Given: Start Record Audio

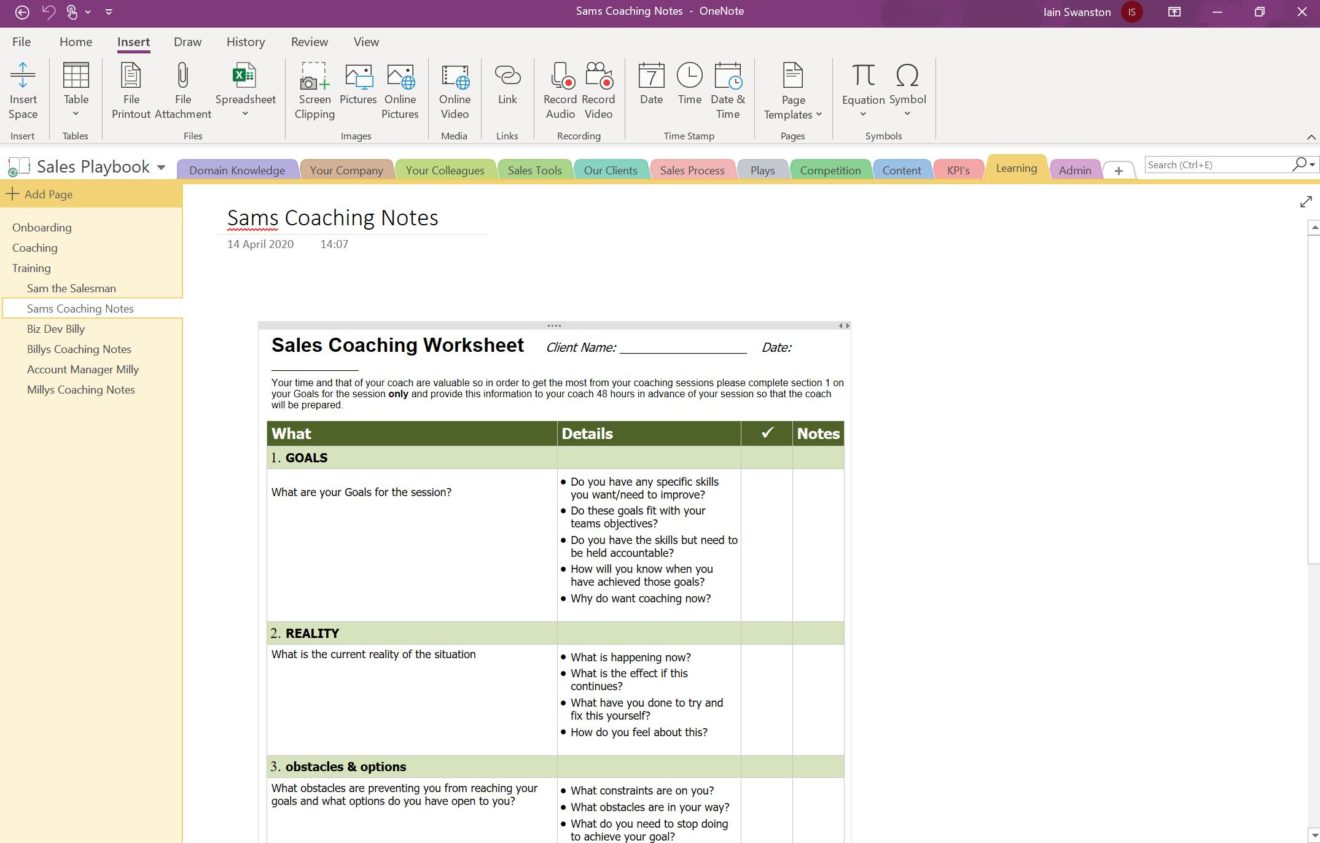Looking at the screenshot, I should [x=560, y=90].
